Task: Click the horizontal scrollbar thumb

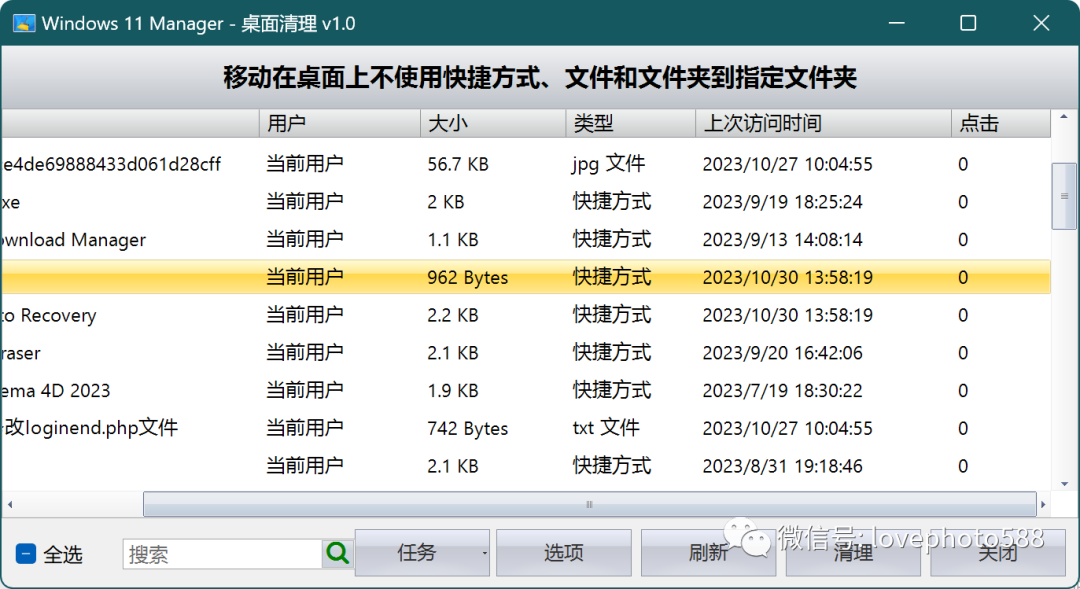Action: pyautogui.click(x=590, y=504)
